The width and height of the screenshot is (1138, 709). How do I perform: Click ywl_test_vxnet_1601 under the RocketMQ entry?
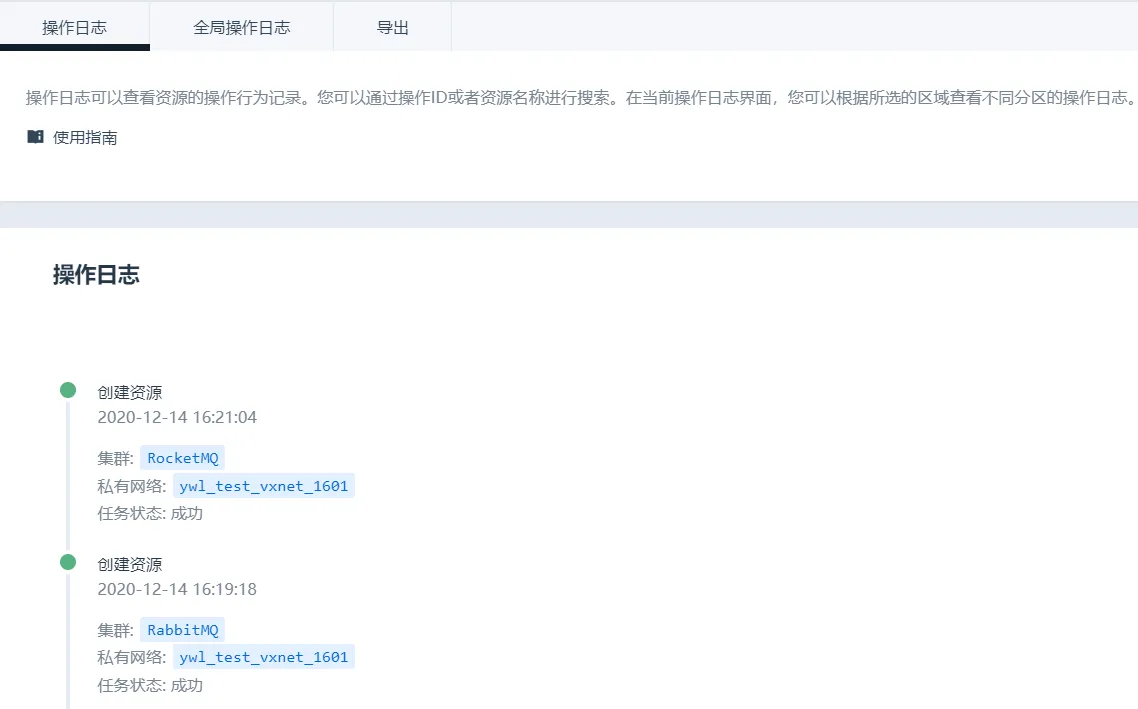coord(263,486)
